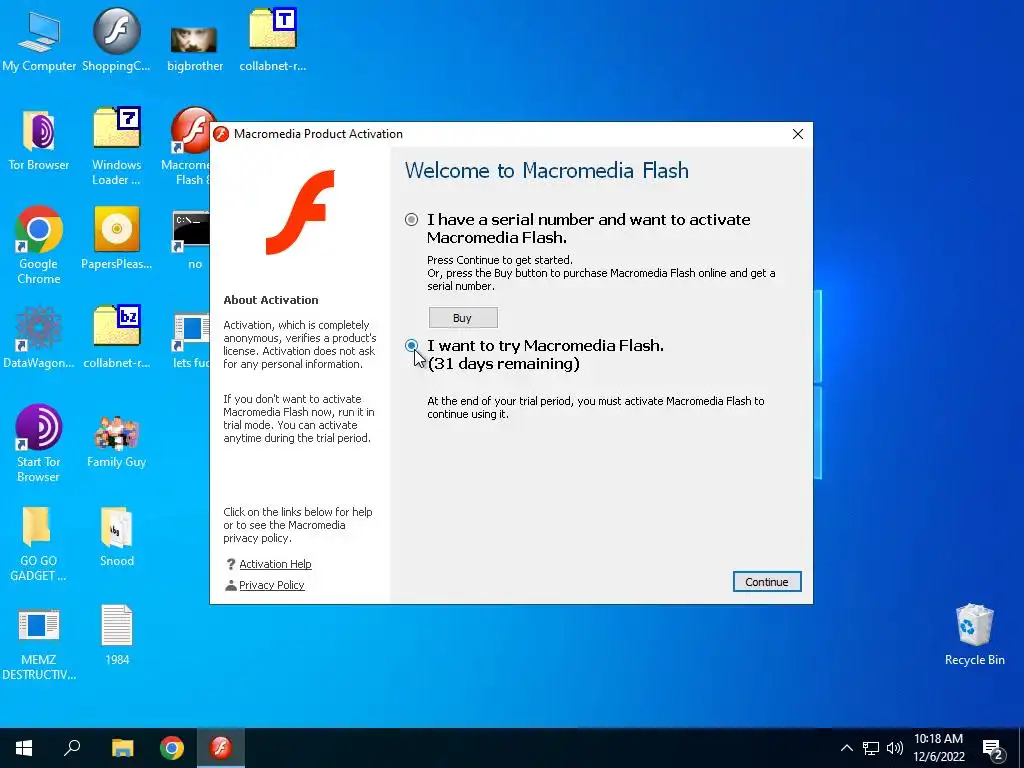Screen dimensions: 1024x768
Task: Open the DataWagon... desktop shortcut
Action: 39,338
